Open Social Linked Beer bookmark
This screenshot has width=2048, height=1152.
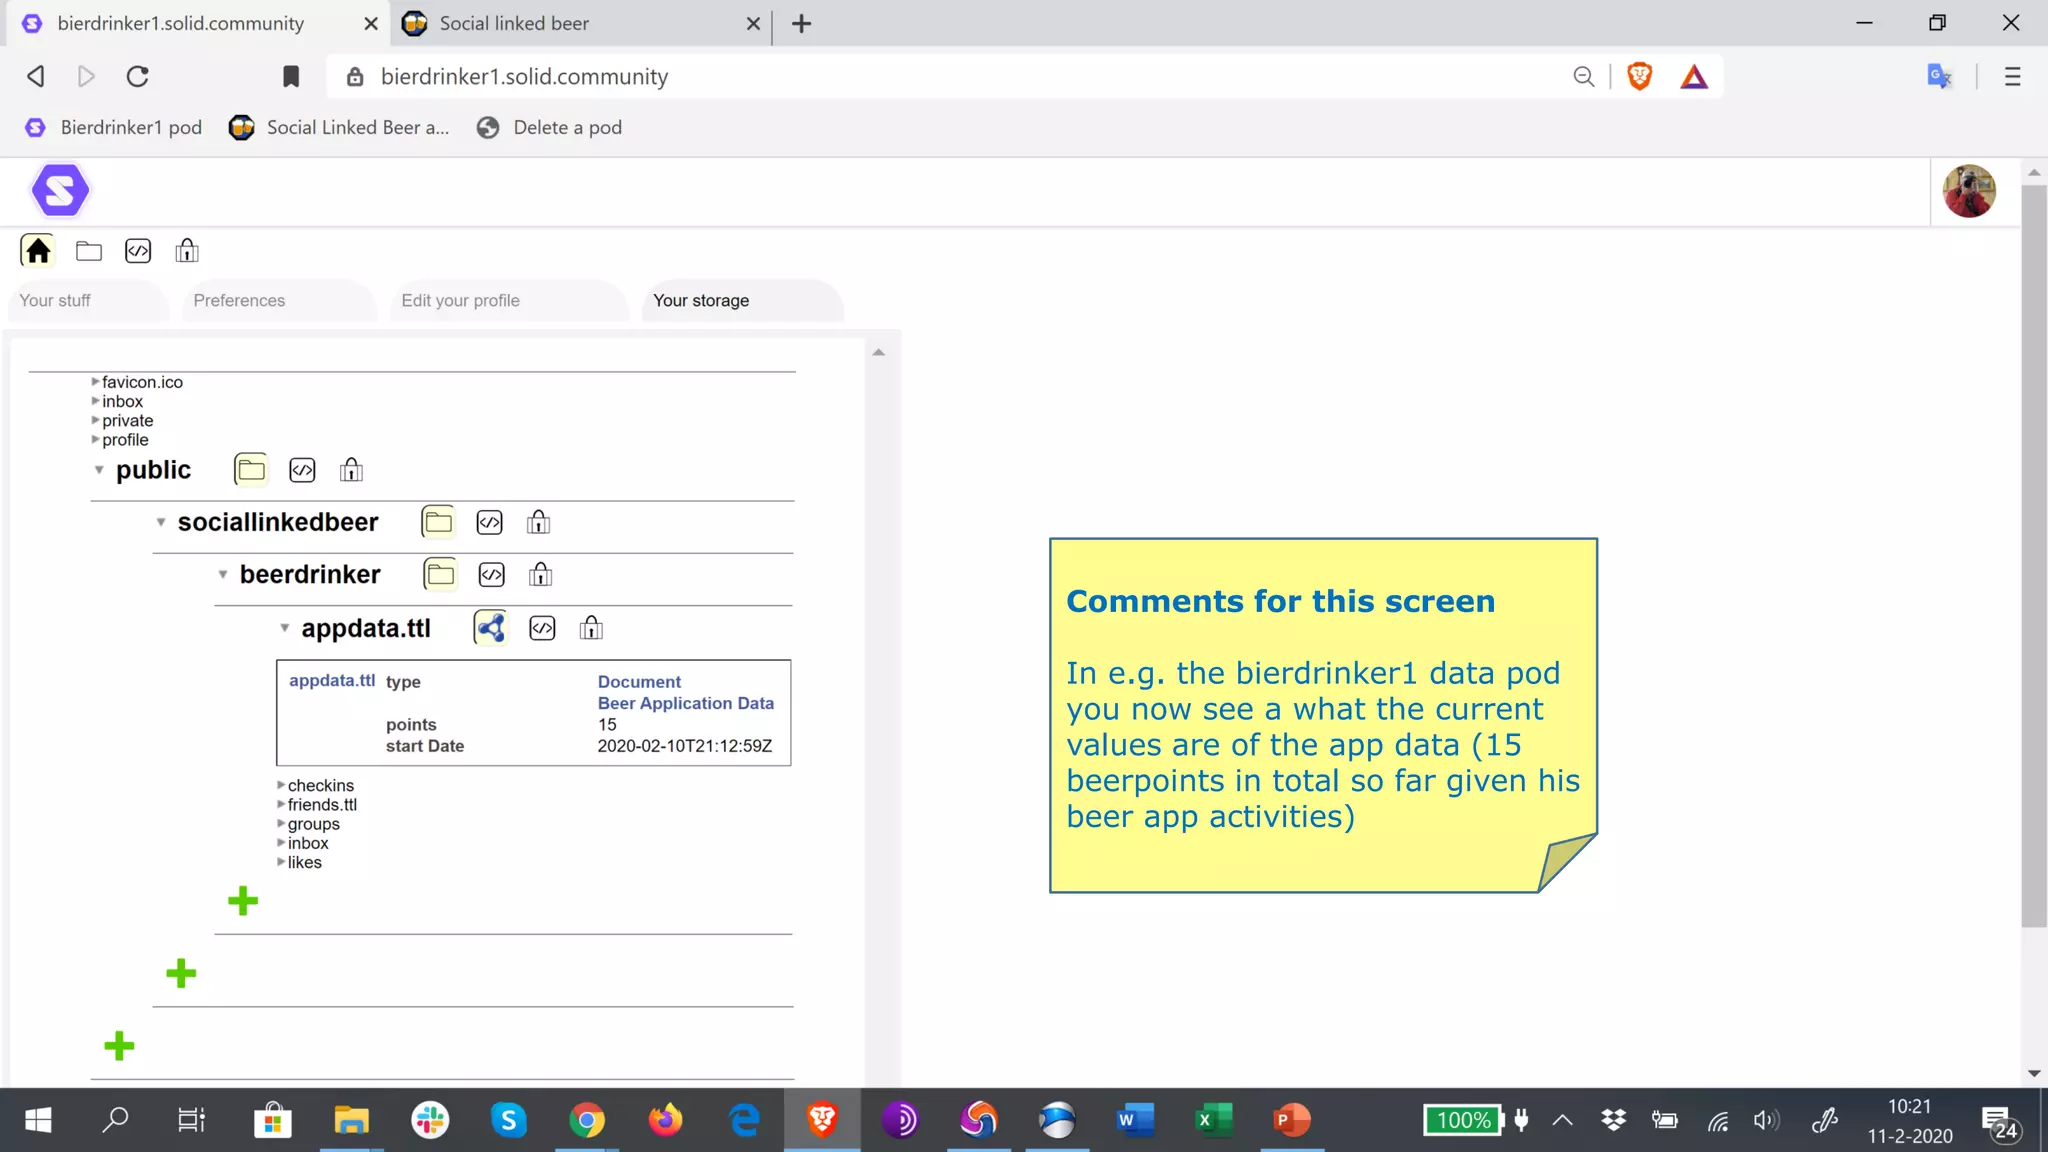(x=339, y=127)
